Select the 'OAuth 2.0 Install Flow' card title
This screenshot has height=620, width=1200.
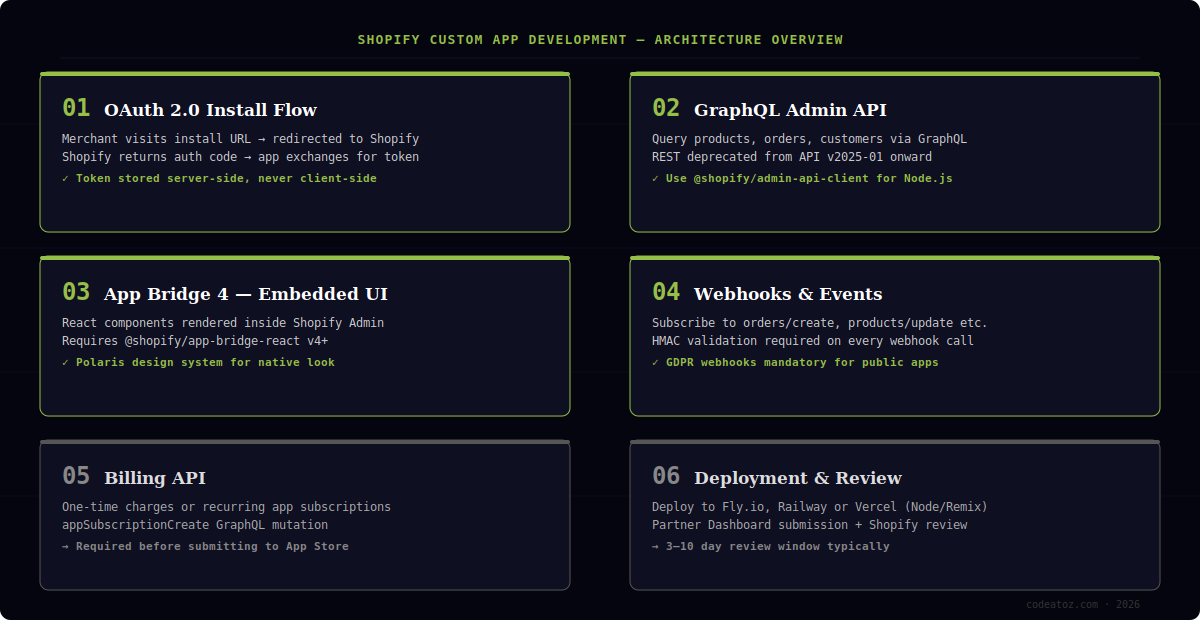coord(210,110)
